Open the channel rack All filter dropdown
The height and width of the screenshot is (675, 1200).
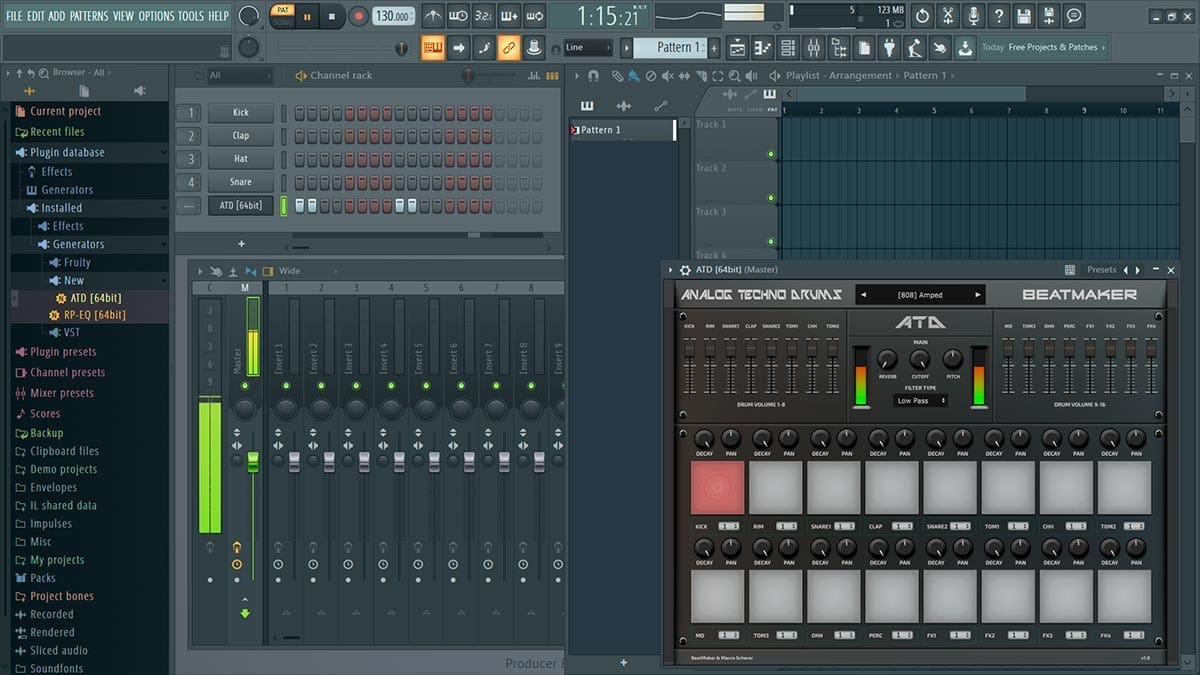coord(238,76)
